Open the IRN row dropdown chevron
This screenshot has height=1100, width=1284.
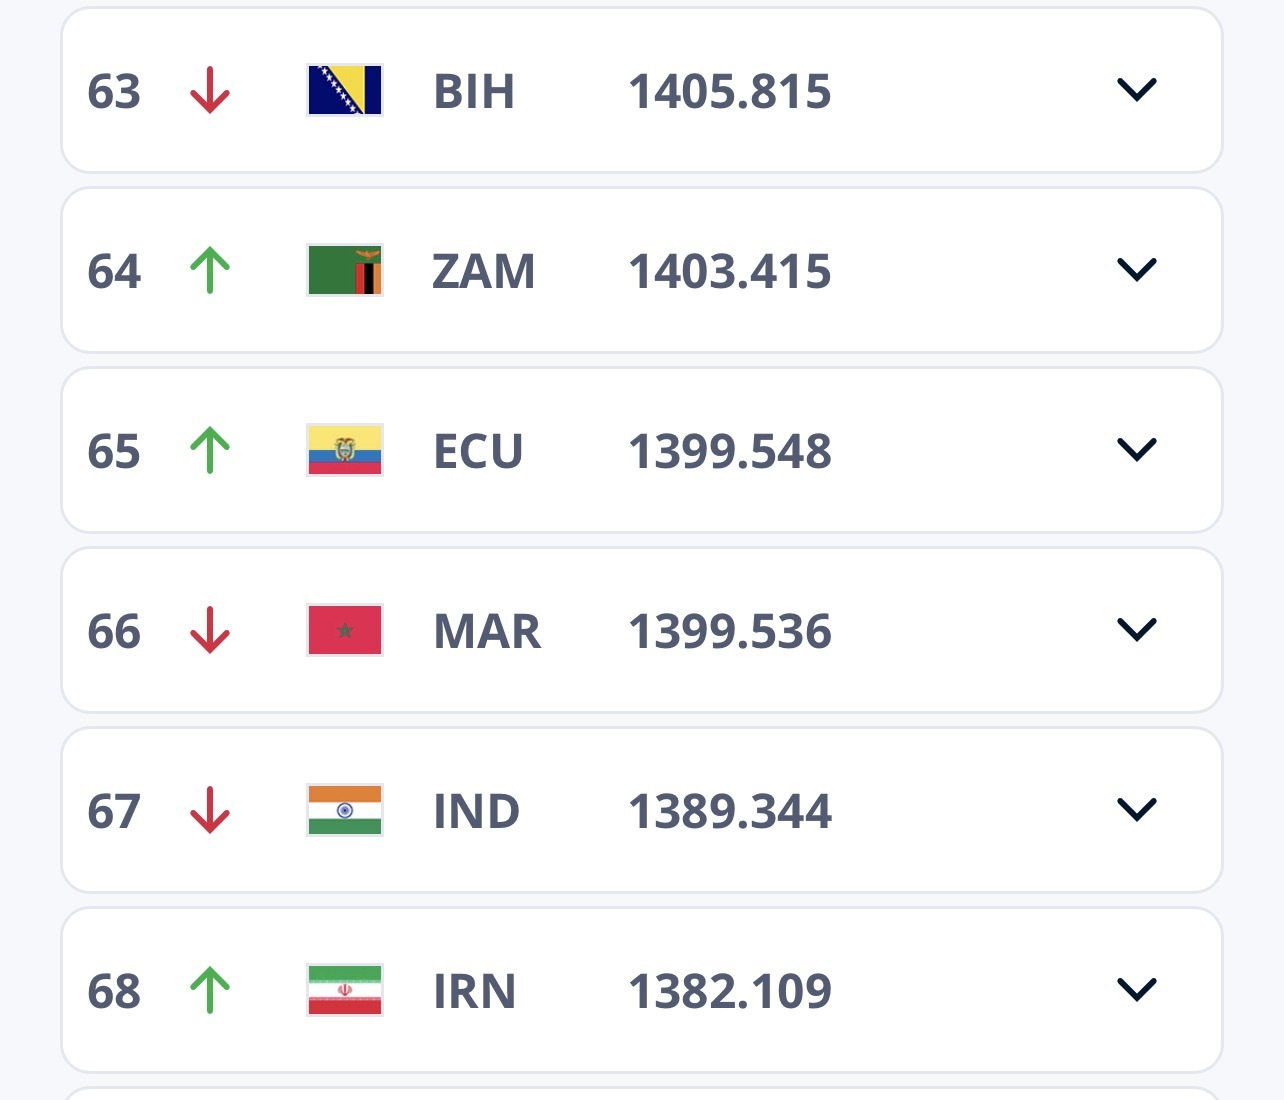(x=1136, y=990)
